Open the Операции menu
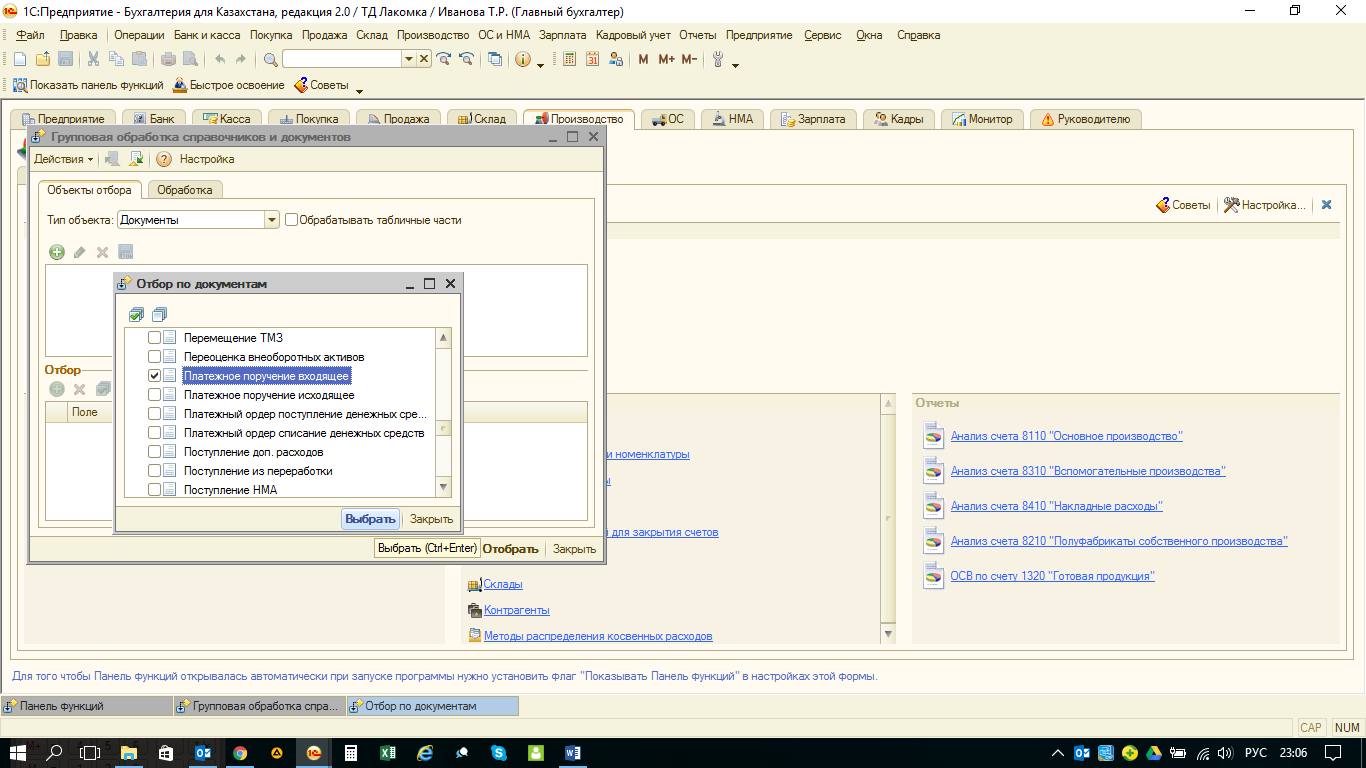Viewport: 1366px width, 768px height. coord(139,35)
